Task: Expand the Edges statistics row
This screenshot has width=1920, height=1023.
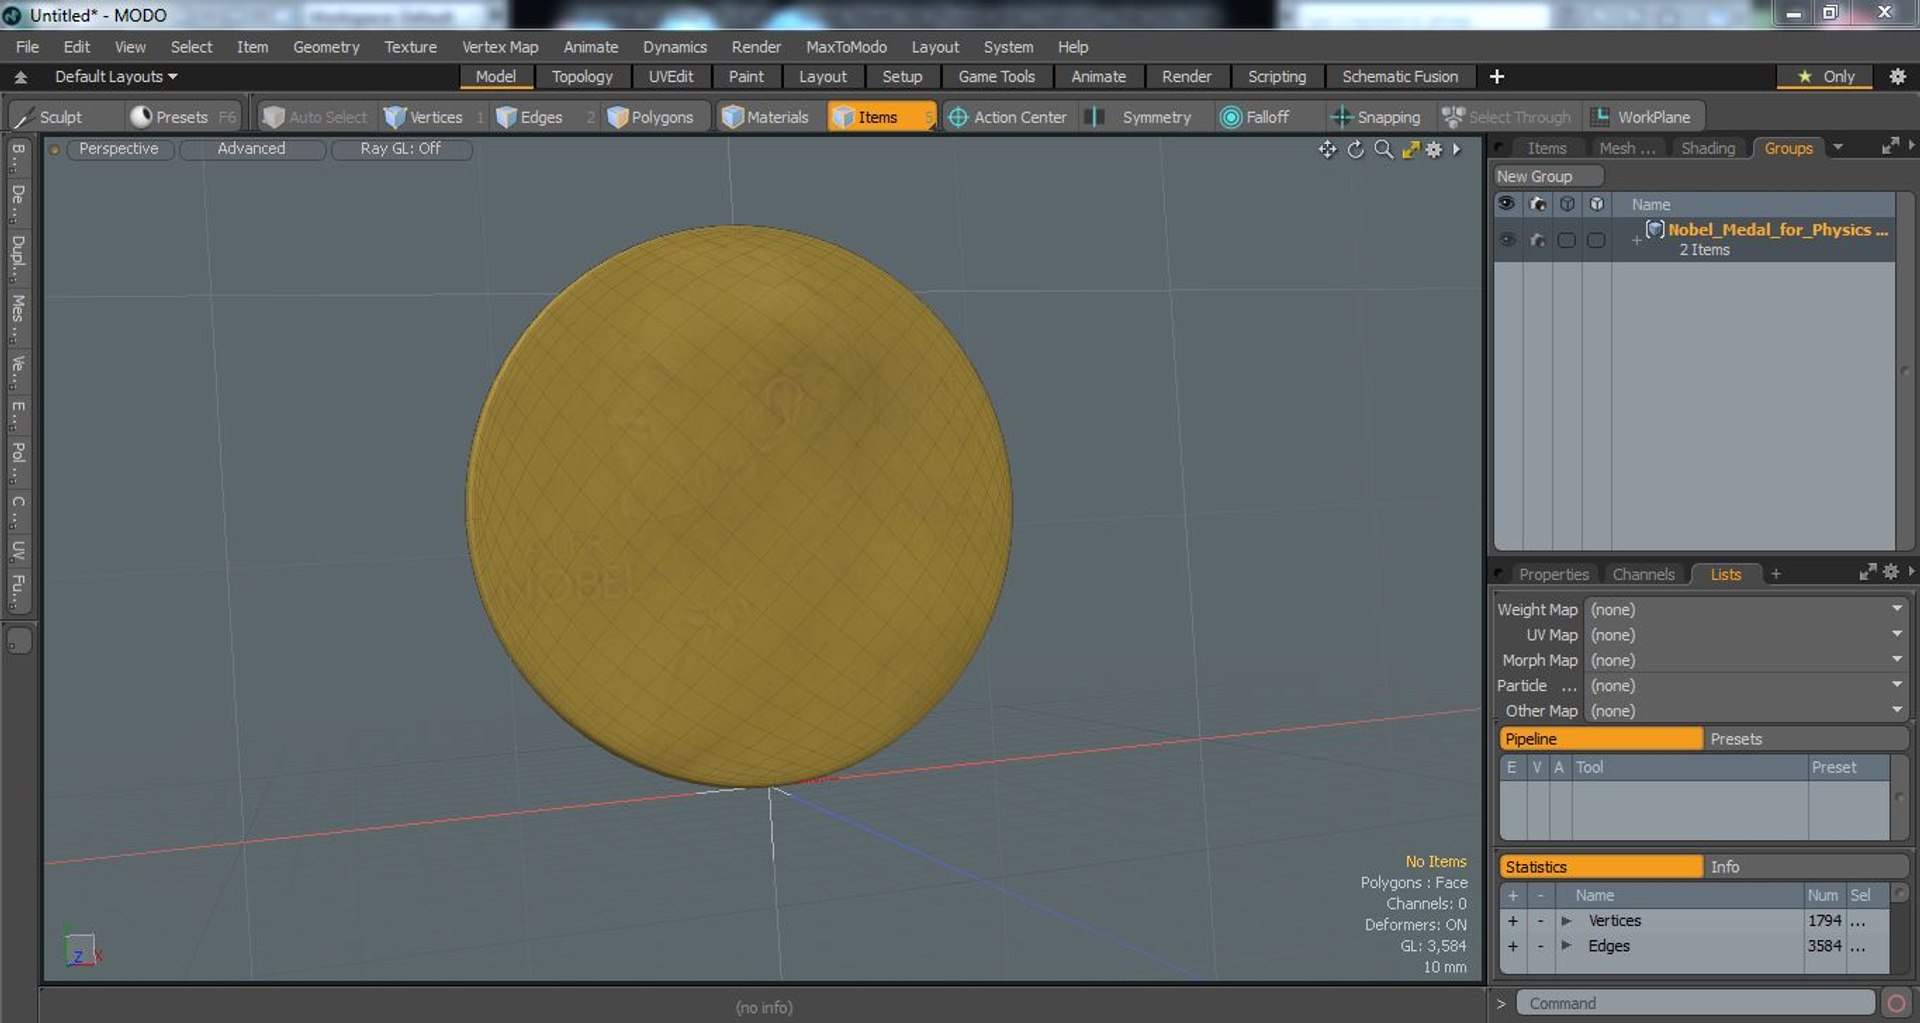Action: click(1566, 945)
